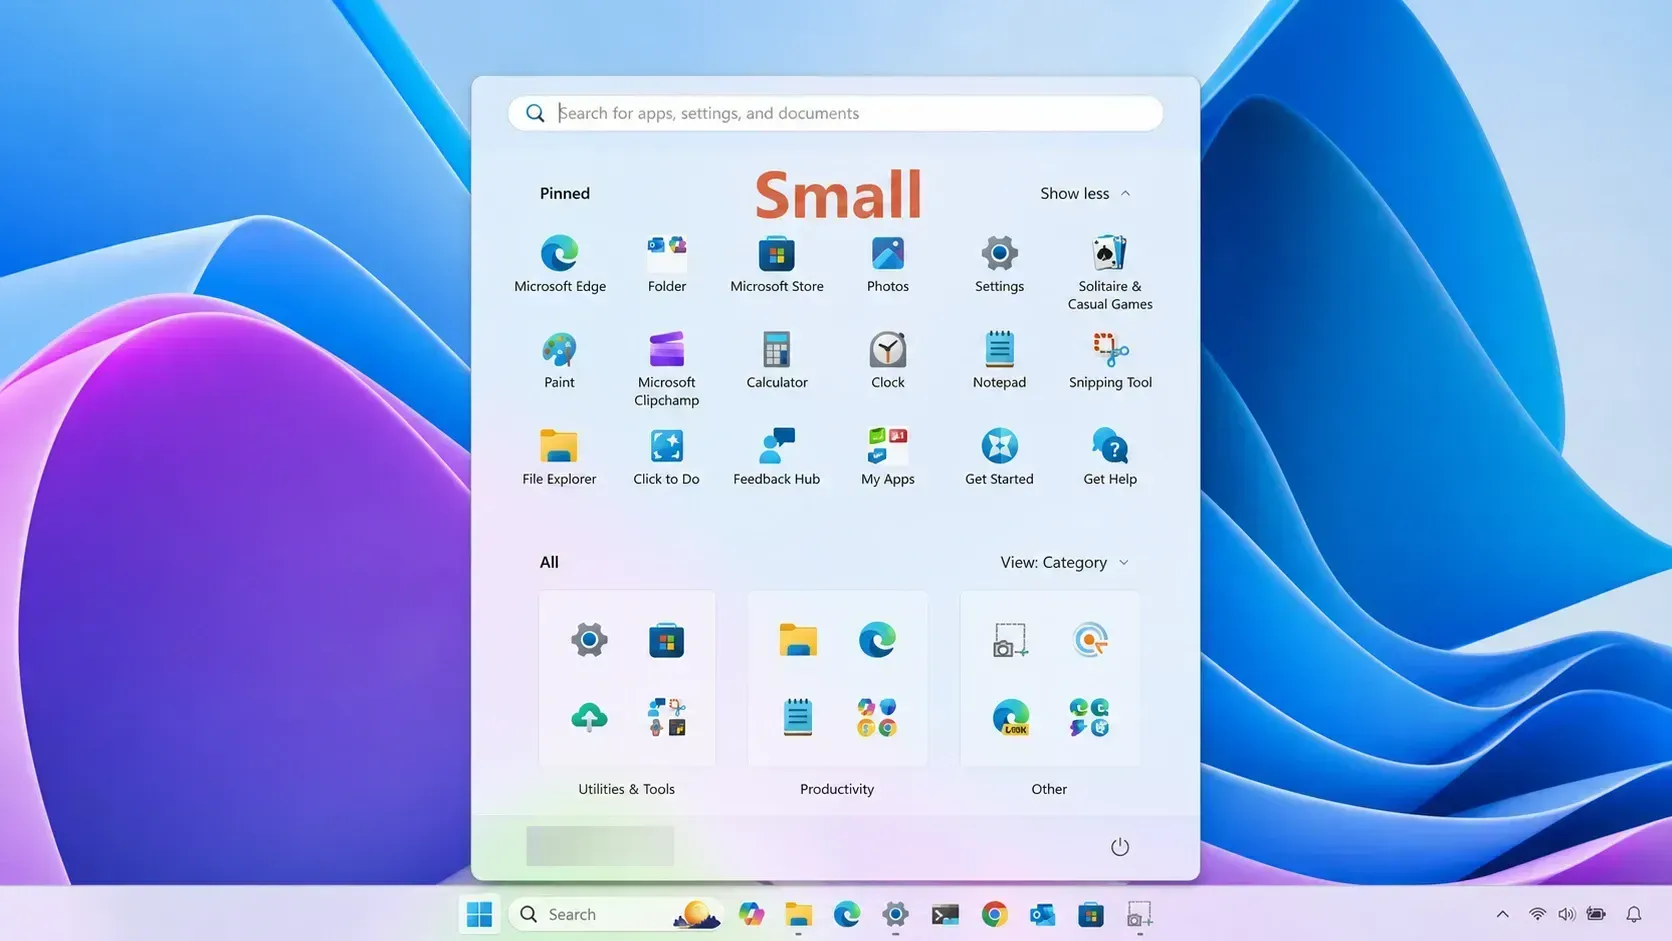The height and width of the screenshot is (941, 1672).
Task: Show hidden system tray icons
Action: point(1502,914)
